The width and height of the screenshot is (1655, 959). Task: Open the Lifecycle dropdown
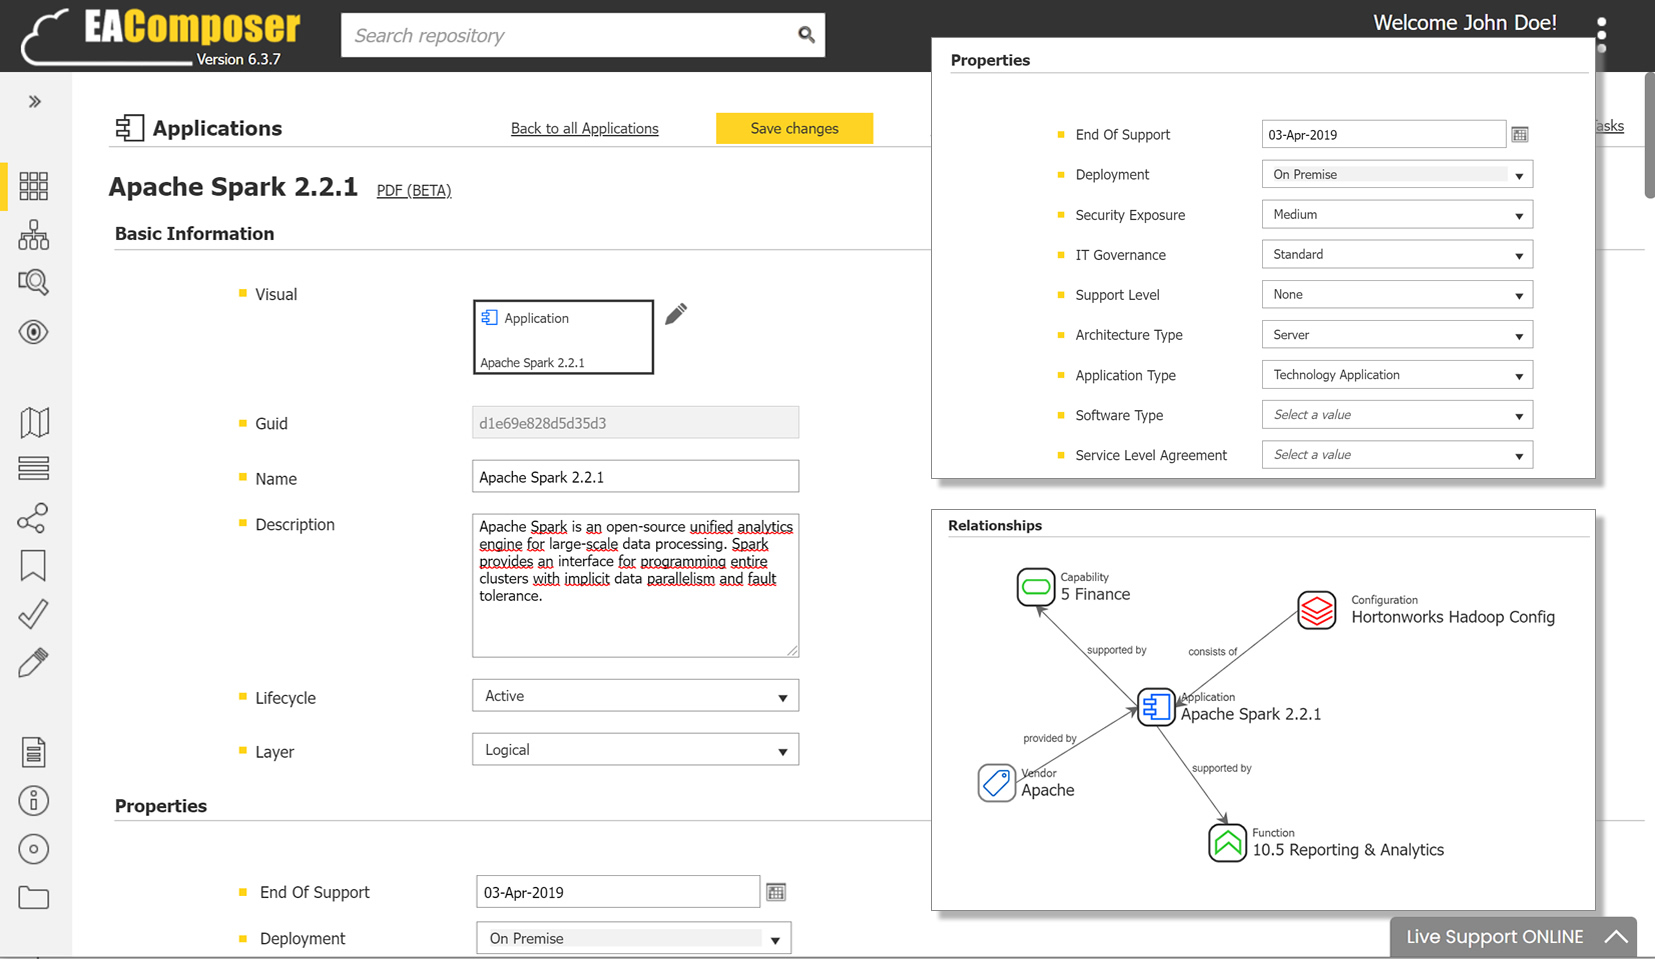coord(635,696)
